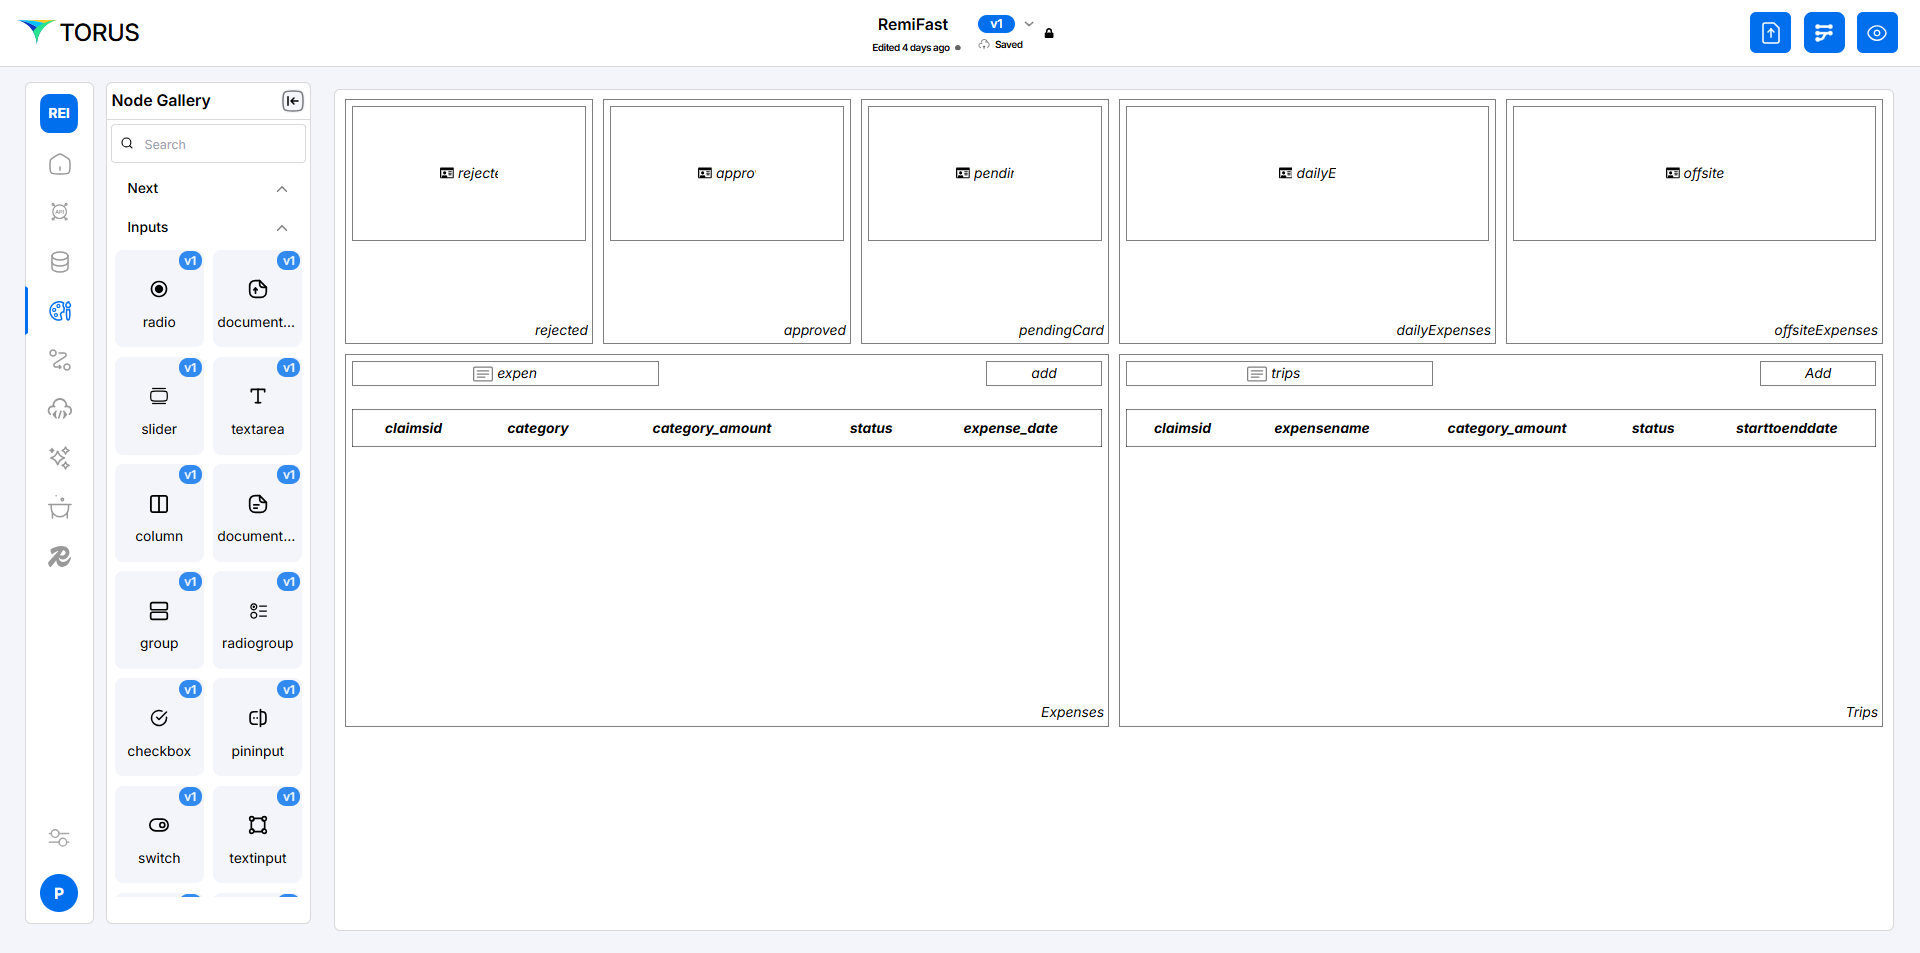Select the slider node in gallery
The height and width of the screenshot is (953, 1920).
tap(159, 406)
